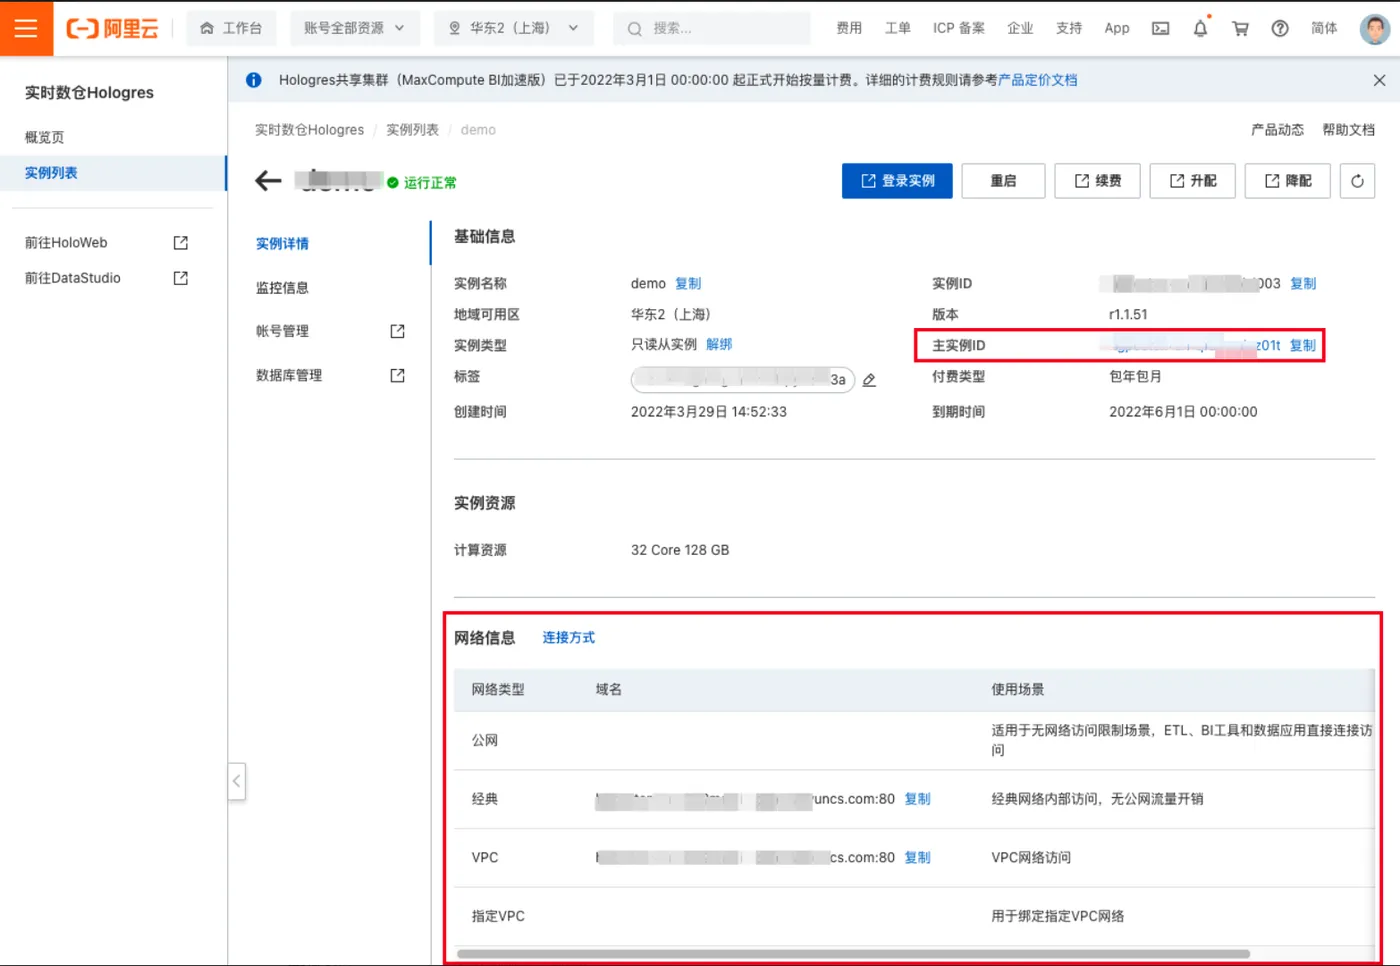
Task: Copy the 主实例ID value
Action: click(x=1303, y=345)
